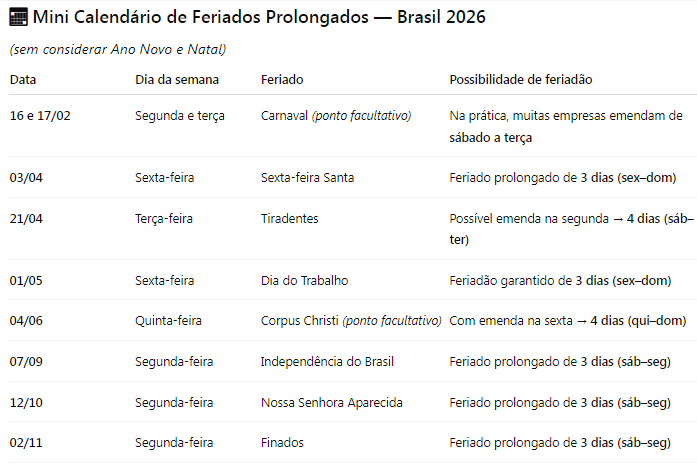Click the 'Data' column header
Viewport: 697px width, 465px height.
[x=23, y=80]
